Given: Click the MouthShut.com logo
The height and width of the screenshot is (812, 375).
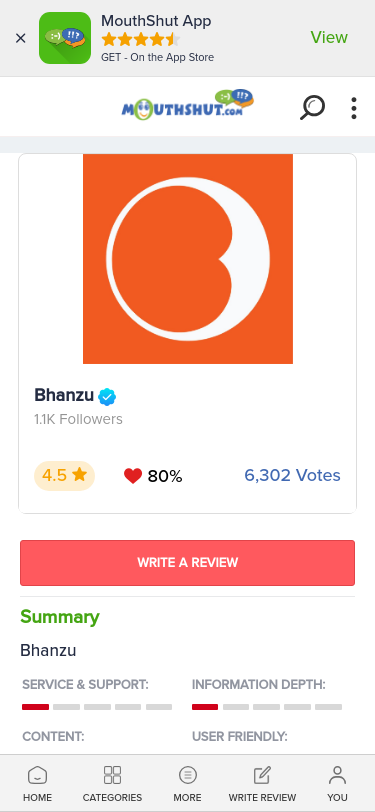Looking at the screenshot, I should point(188,105).
